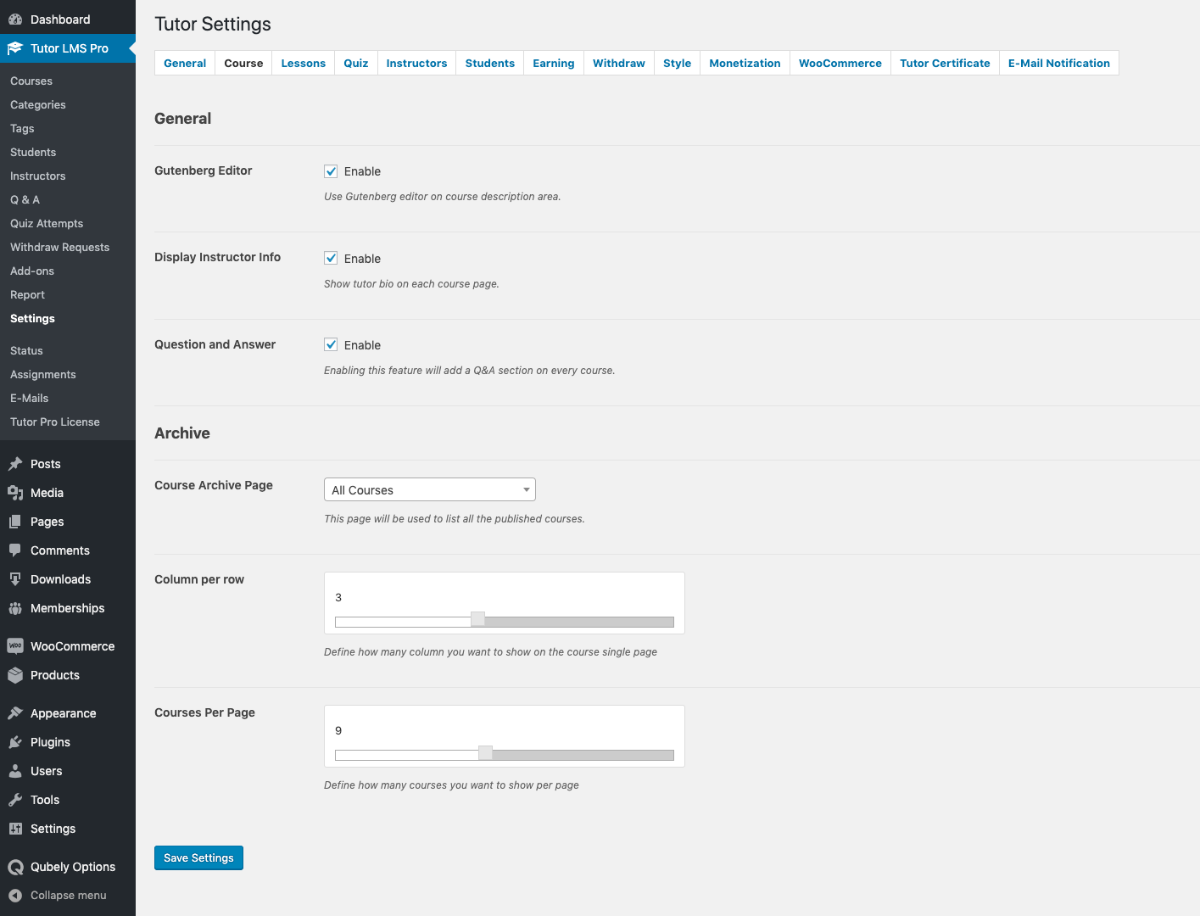The width and height of the screenshot is (1200, 916).
Task: Click the Archive section heading
Action: 182,433
